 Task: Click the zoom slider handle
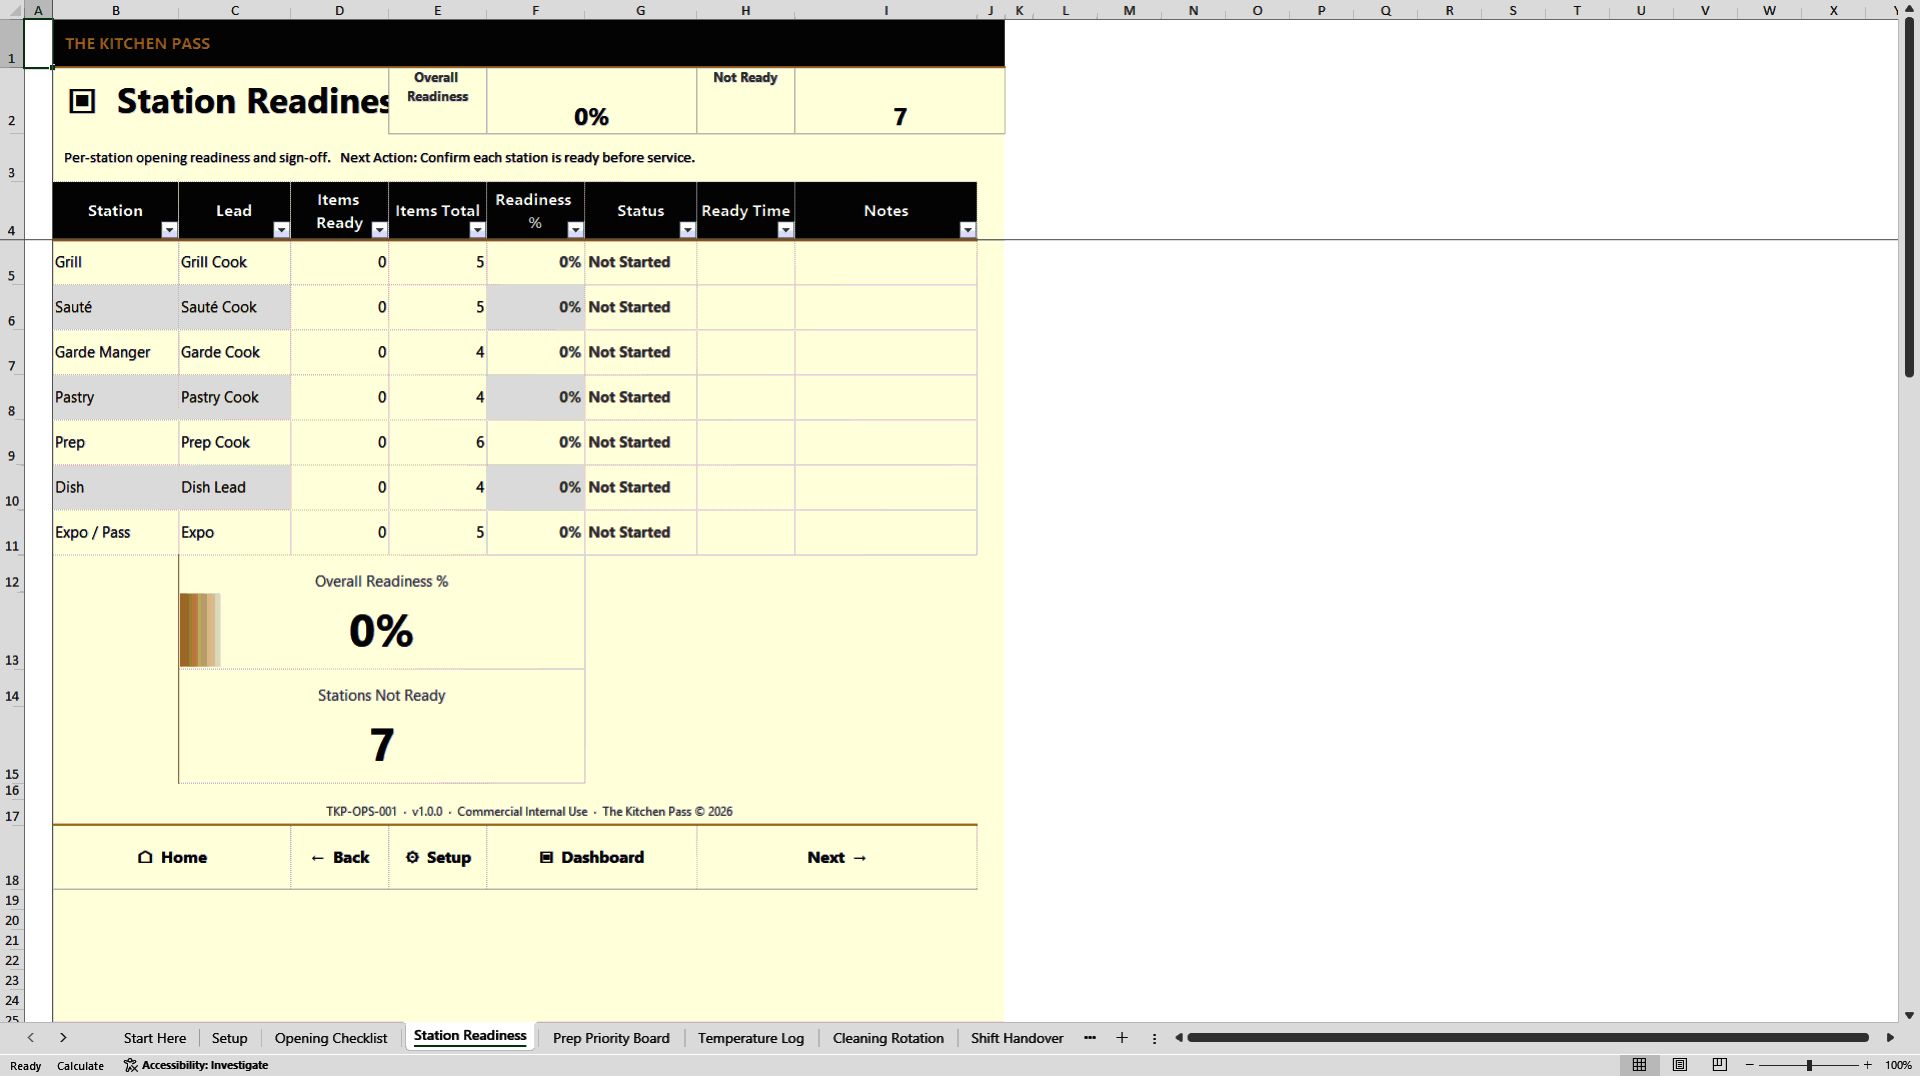tap(1809, 1065)
